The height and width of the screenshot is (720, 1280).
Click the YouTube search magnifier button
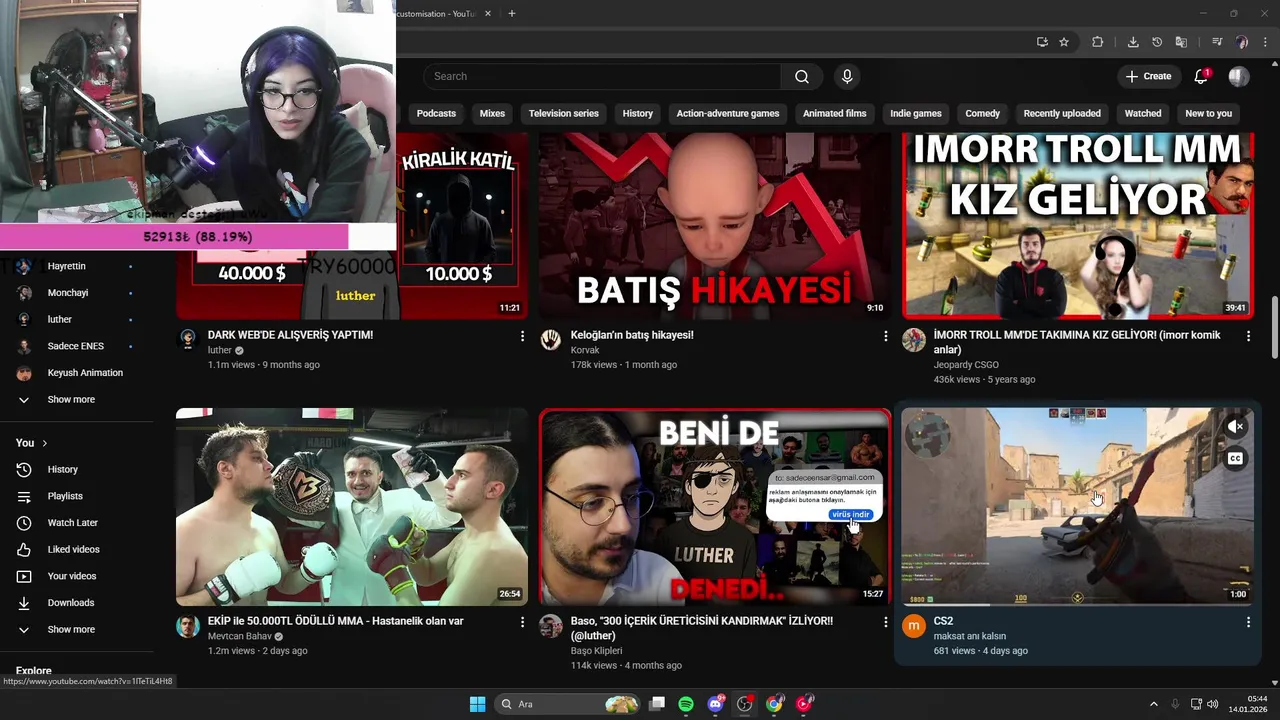pyautogui.click(x=802, y=76)
